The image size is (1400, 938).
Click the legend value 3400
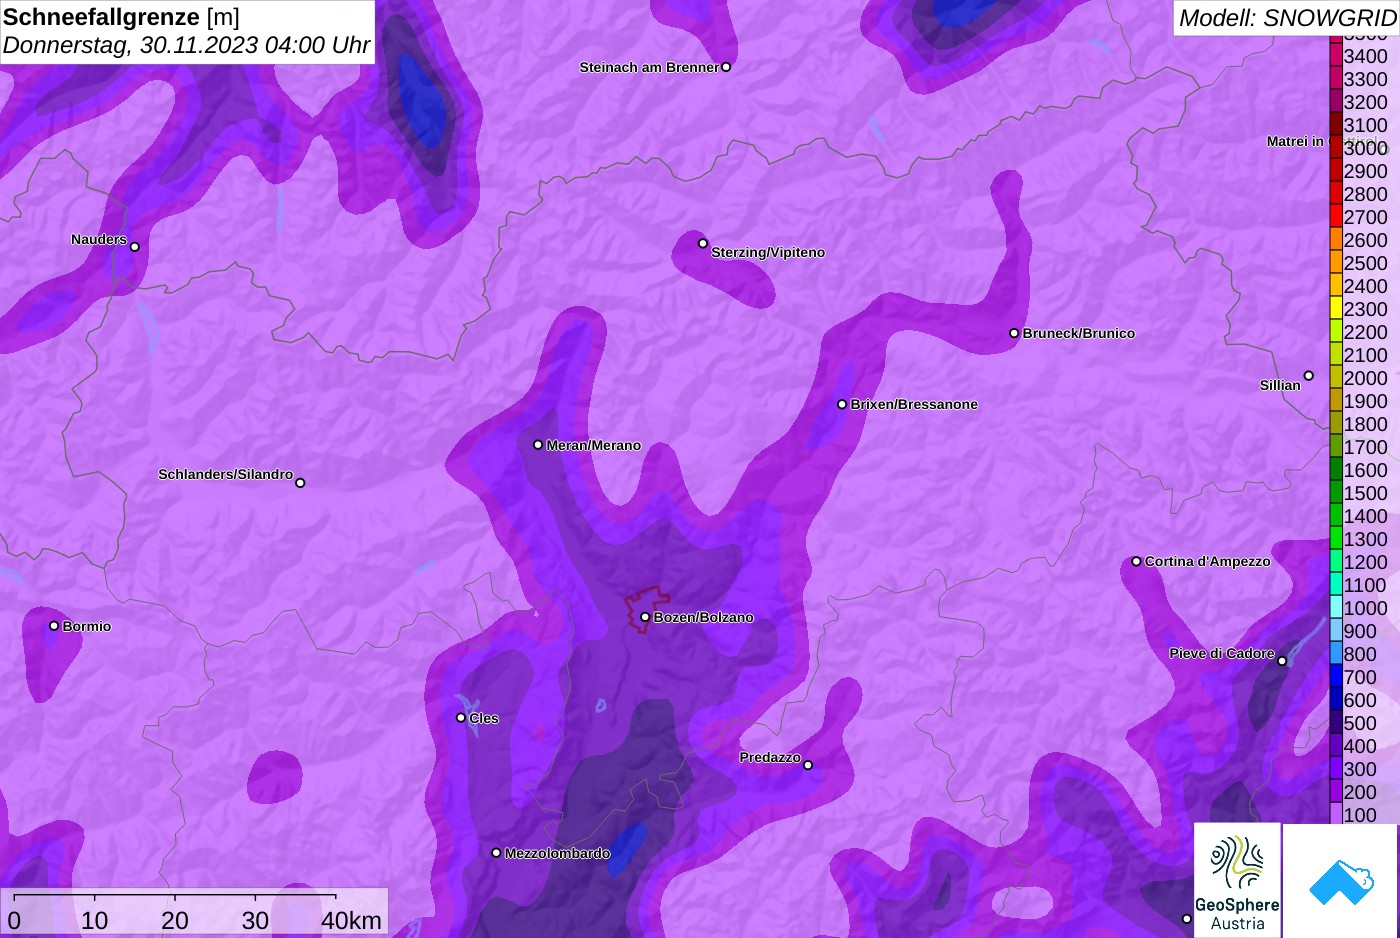pos(1365,56)
